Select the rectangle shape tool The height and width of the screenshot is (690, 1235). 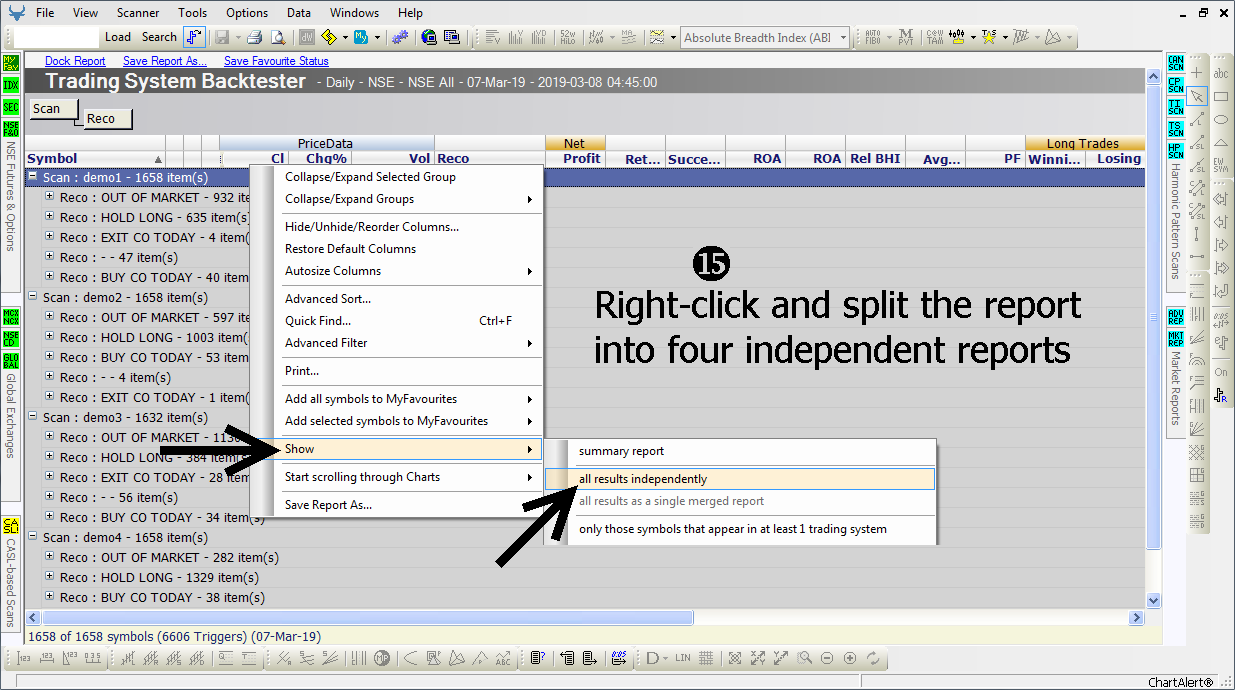[x=1221, y=96]
